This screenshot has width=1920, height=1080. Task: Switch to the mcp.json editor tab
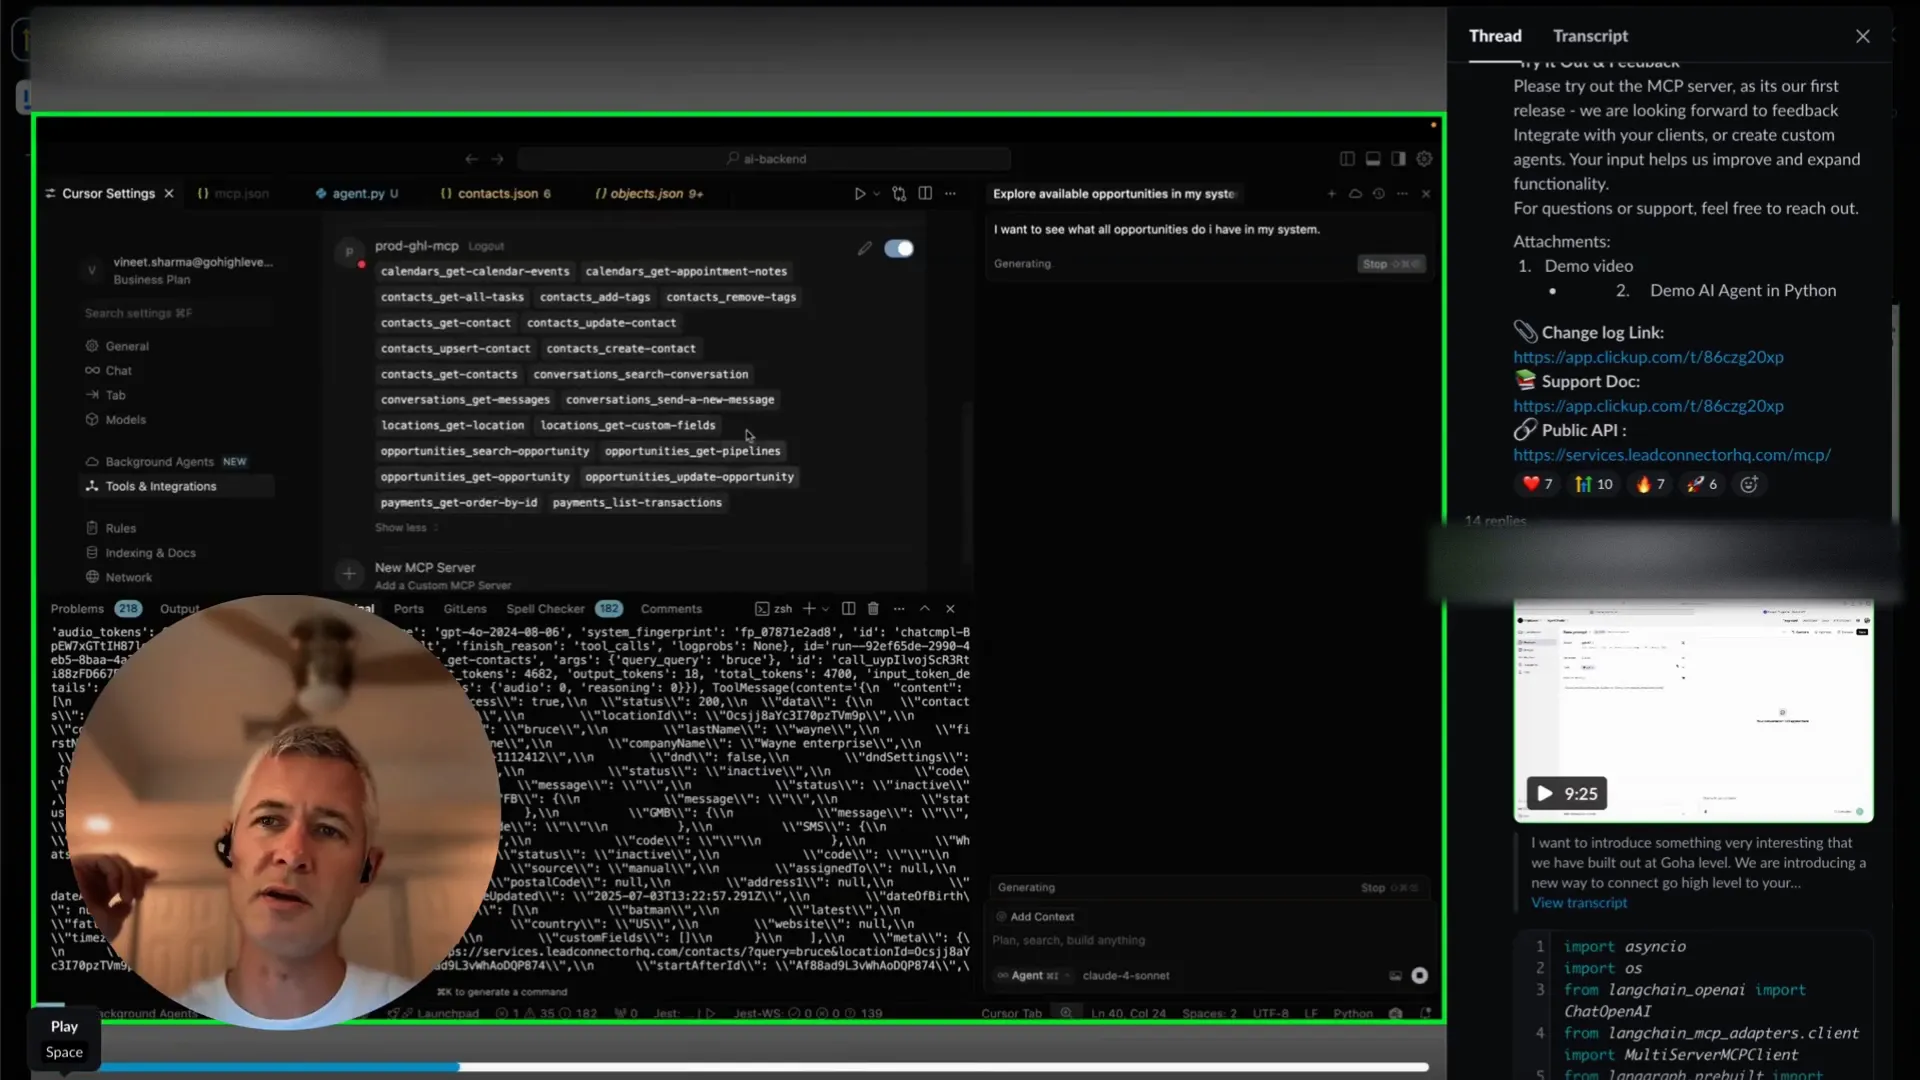pos(234,194)
